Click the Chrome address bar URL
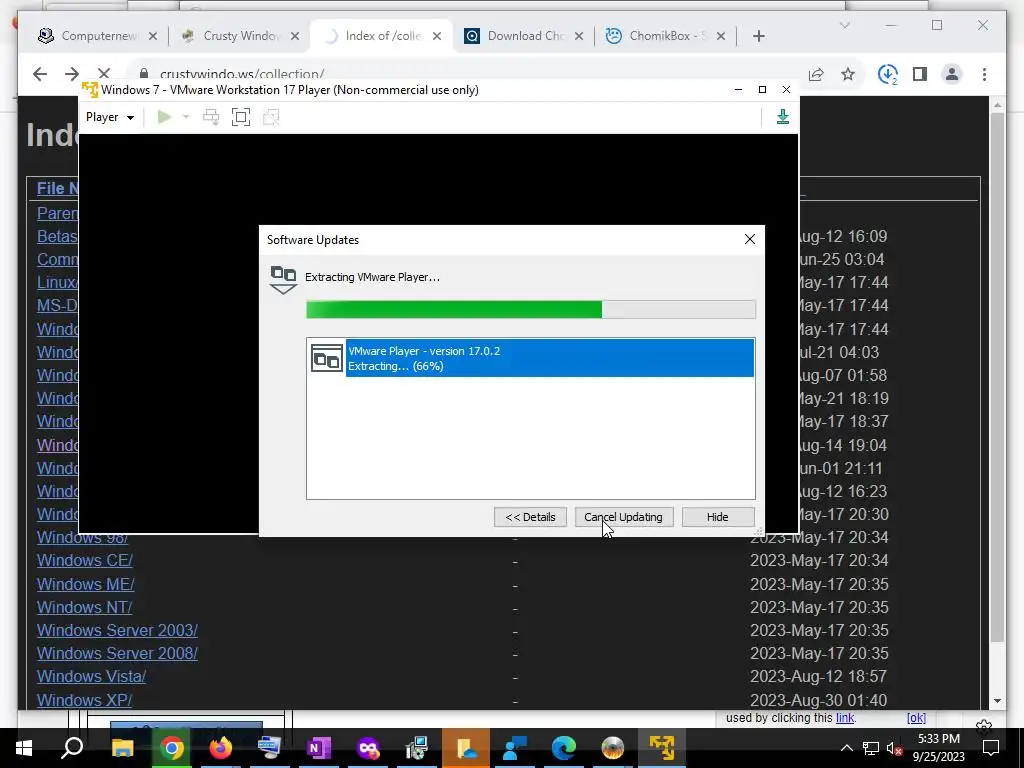 [x=242, y=74]
